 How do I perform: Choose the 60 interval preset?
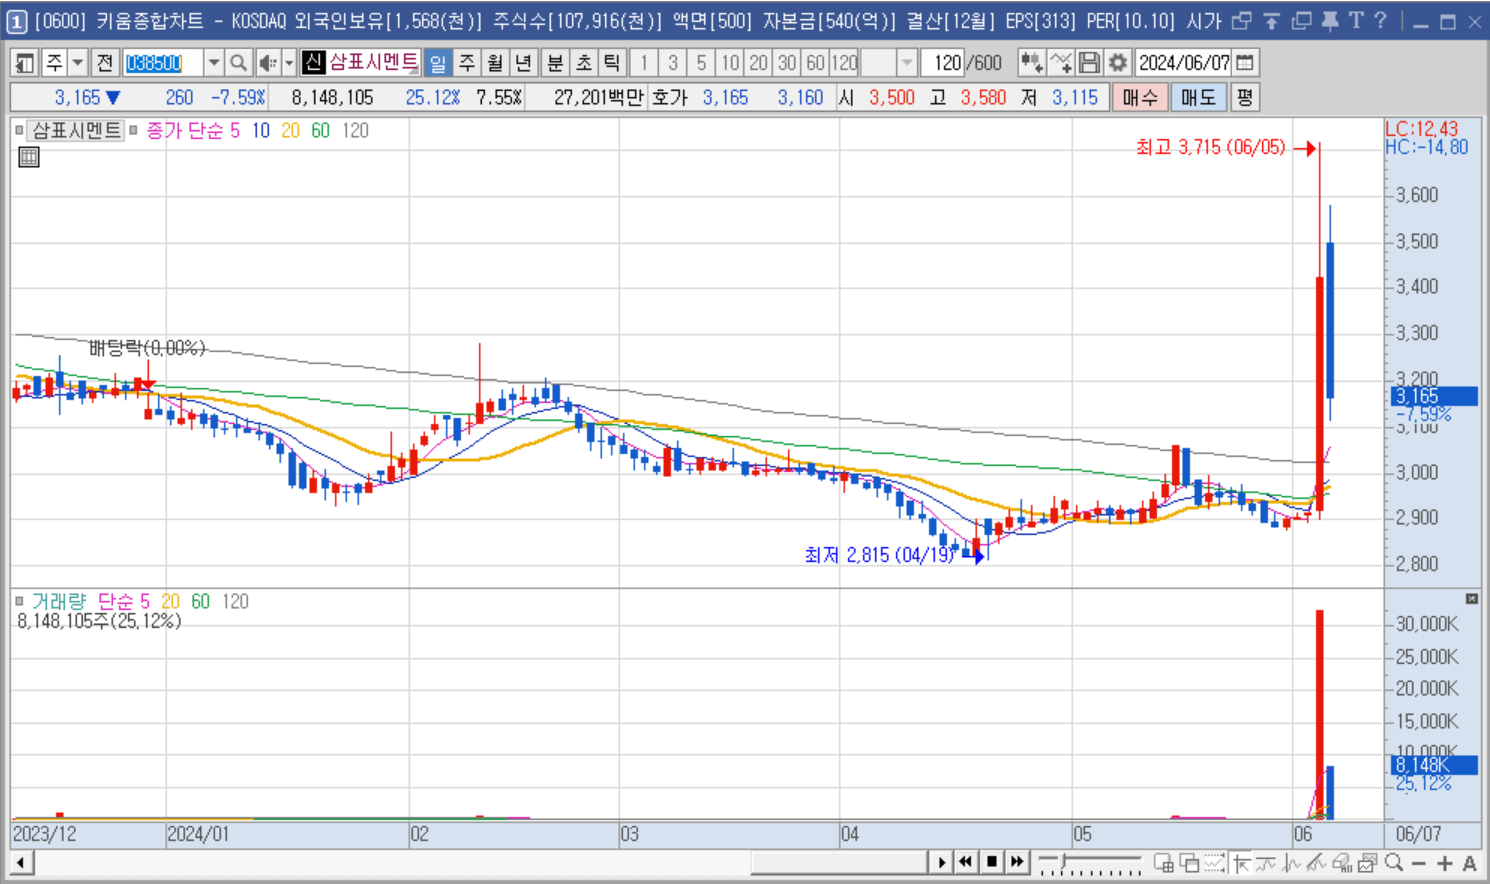816,63
